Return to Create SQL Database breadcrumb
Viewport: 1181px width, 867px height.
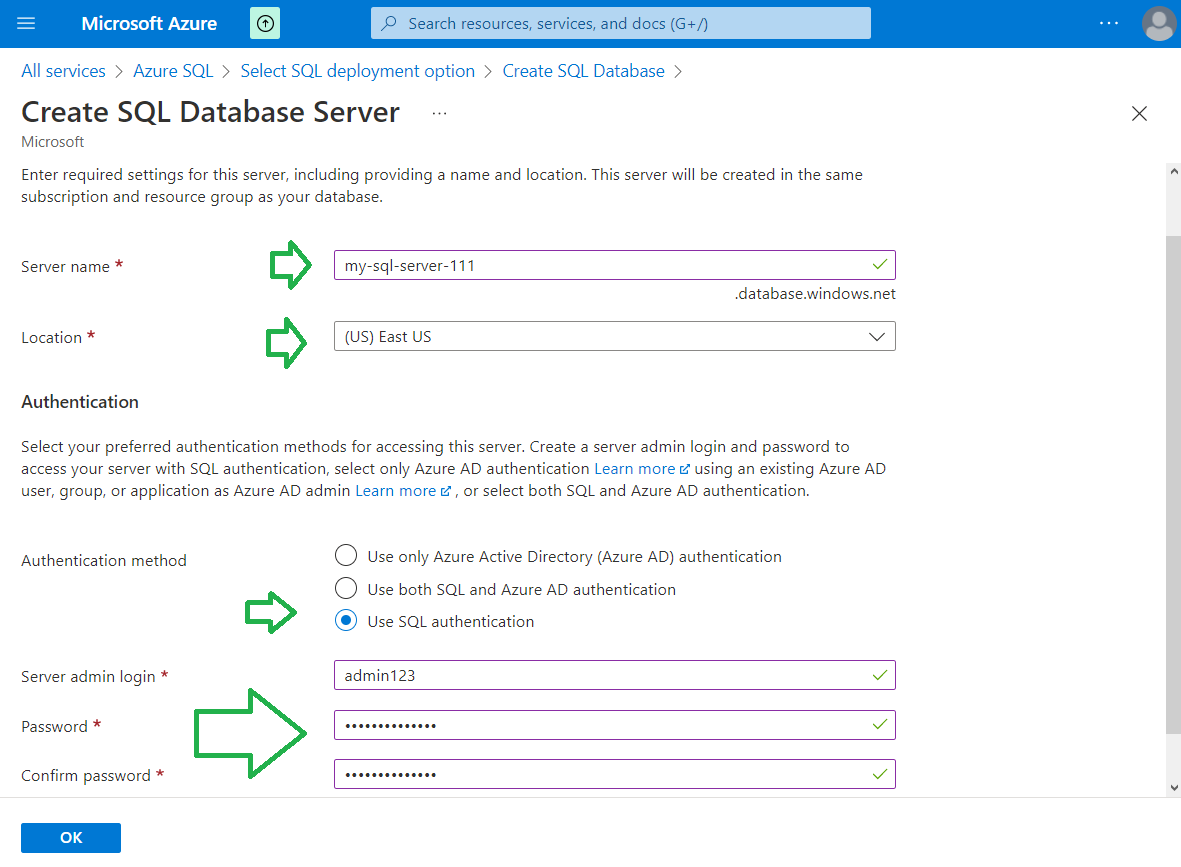(584, 71)
